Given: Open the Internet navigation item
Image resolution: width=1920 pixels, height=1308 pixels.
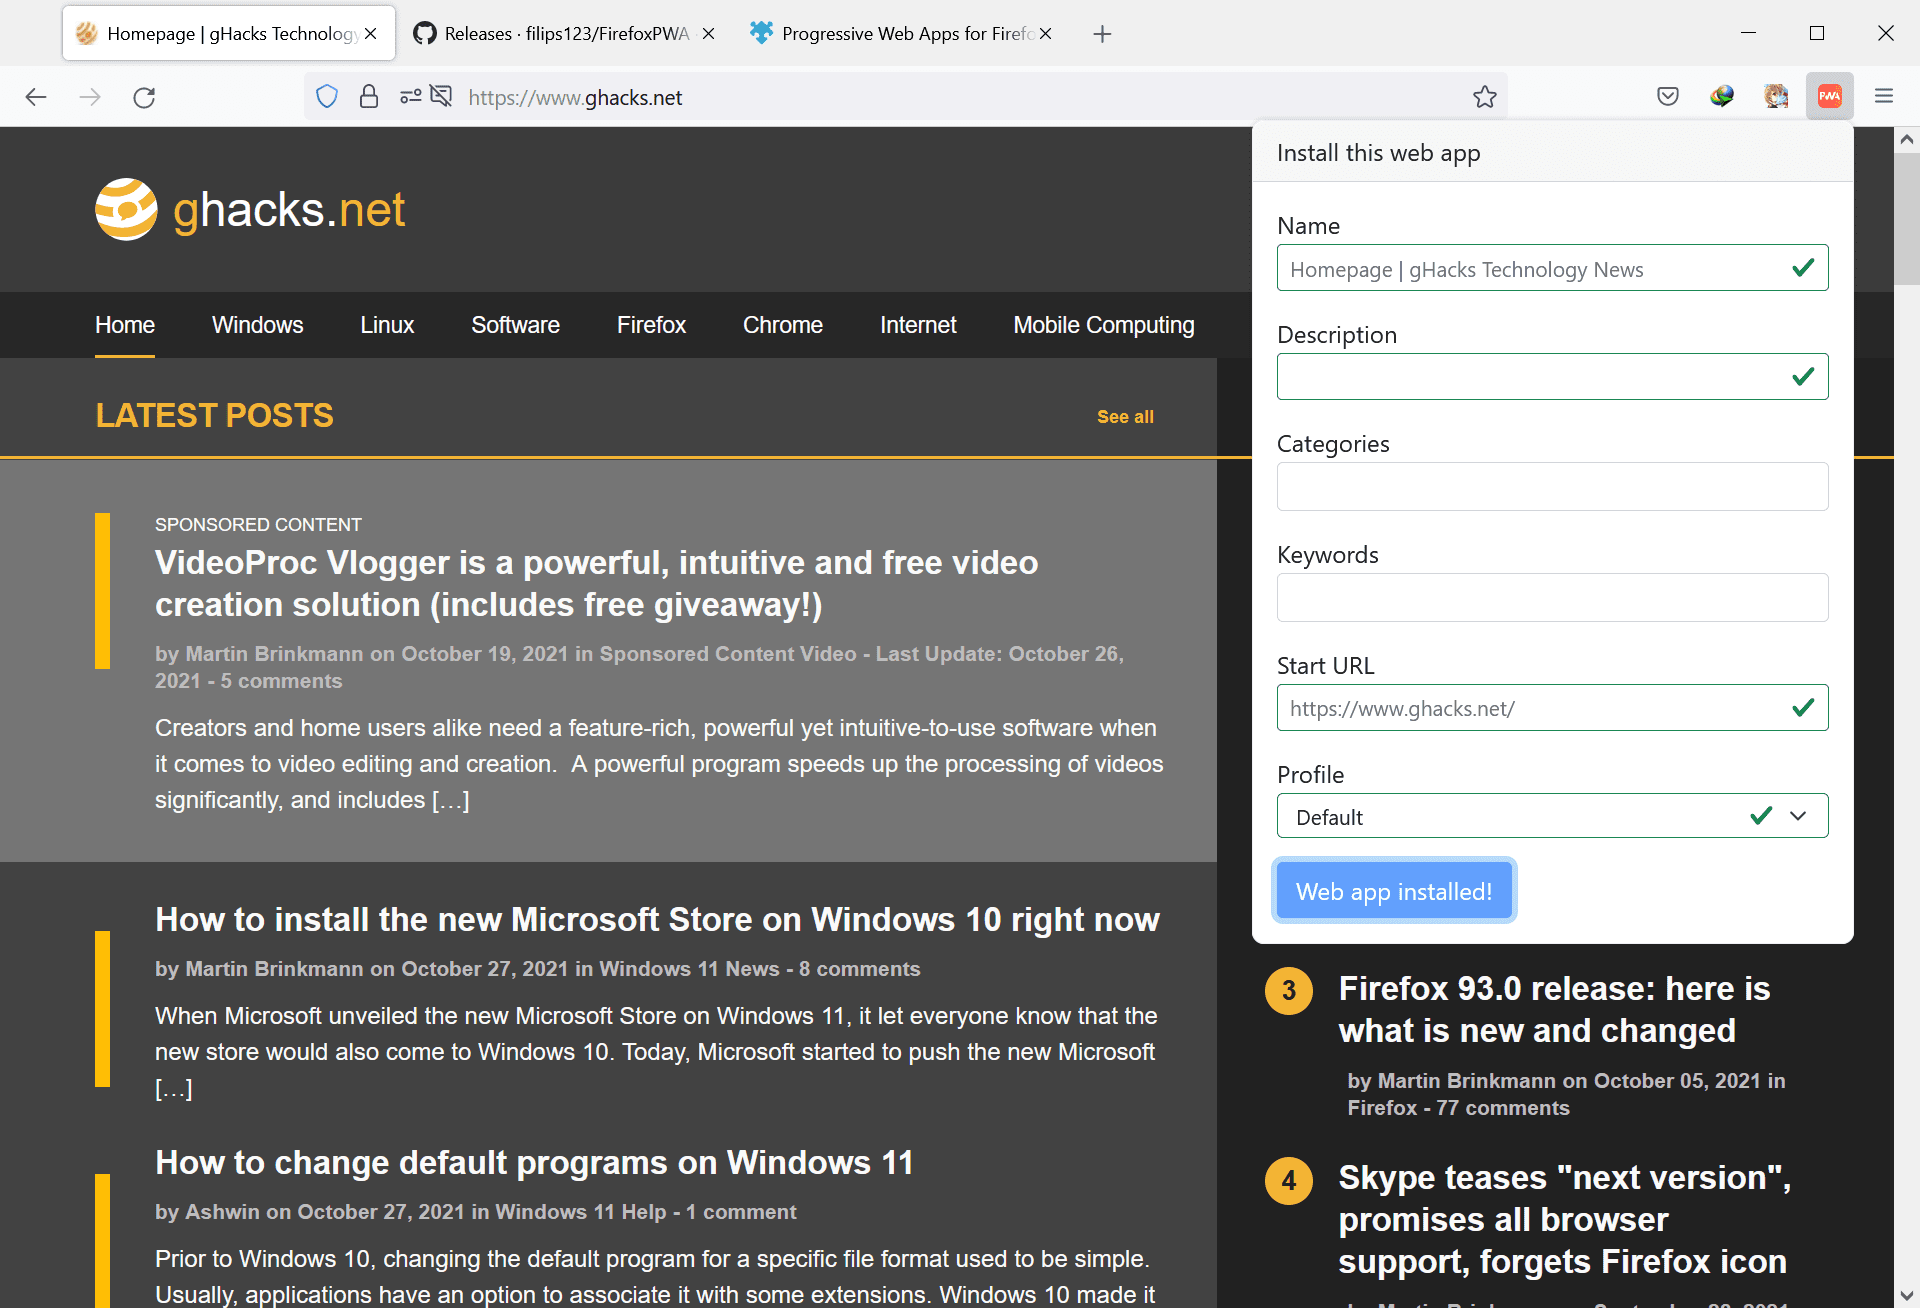Looking at the screenshot, I should pyautogui.click(x=918, y=325).
